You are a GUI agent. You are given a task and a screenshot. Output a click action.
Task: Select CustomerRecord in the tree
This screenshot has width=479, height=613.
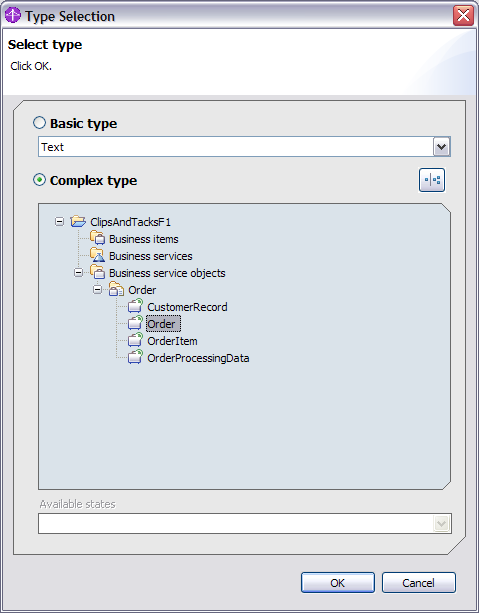187,307
